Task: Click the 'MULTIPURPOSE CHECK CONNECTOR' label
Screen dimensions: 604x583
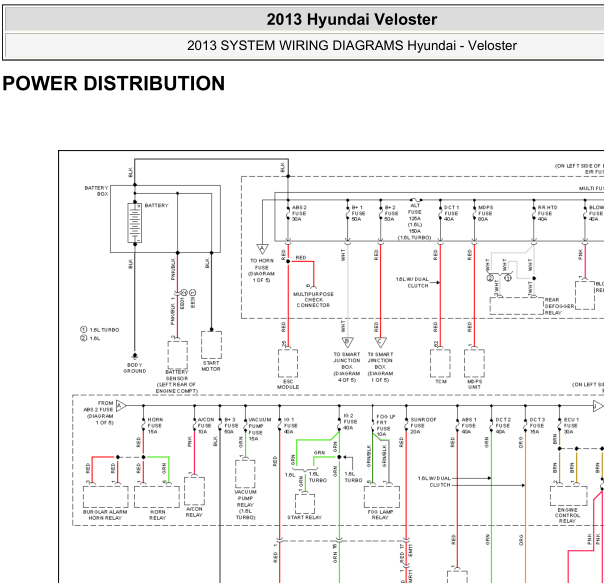Action: (x=313, y=299)
